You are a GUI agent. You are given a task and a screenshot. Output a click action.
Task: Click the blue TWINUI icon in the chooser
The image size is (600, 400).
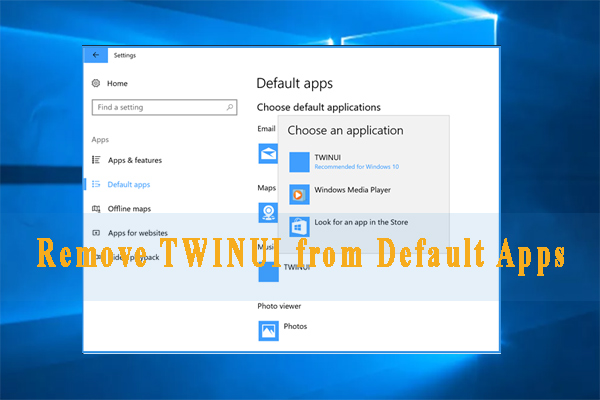(x=299, y=162)
